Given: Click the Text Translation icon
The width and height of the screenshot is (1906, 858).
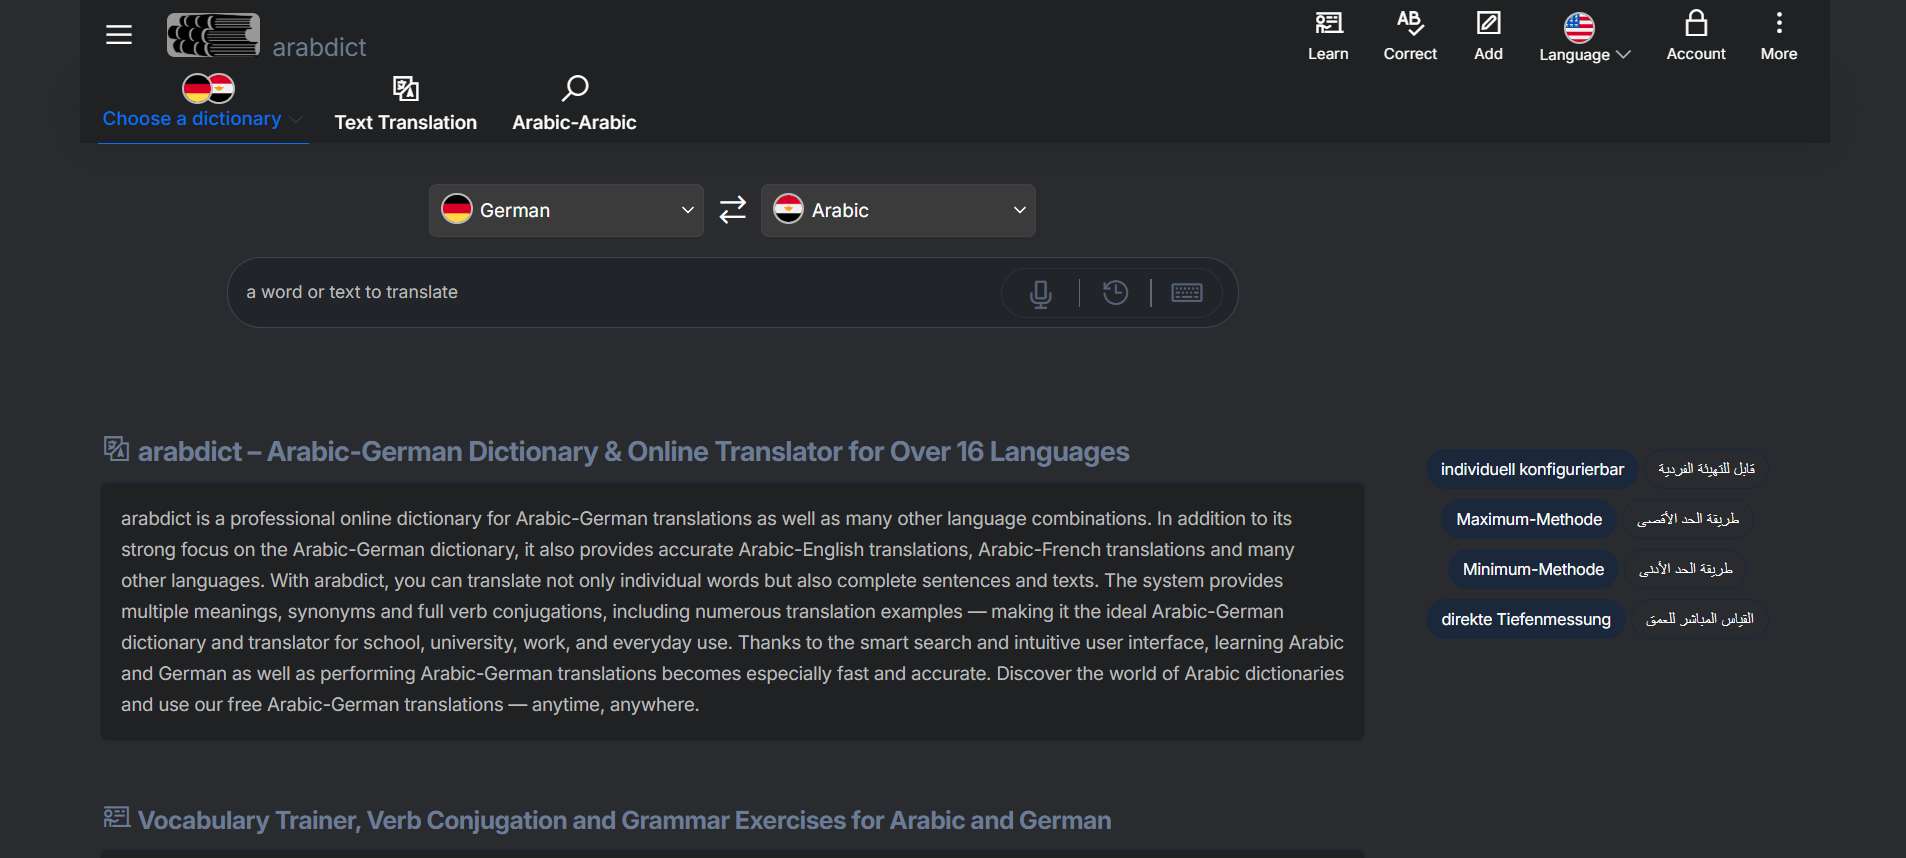Looking at the screenshot, I should 405,89.
